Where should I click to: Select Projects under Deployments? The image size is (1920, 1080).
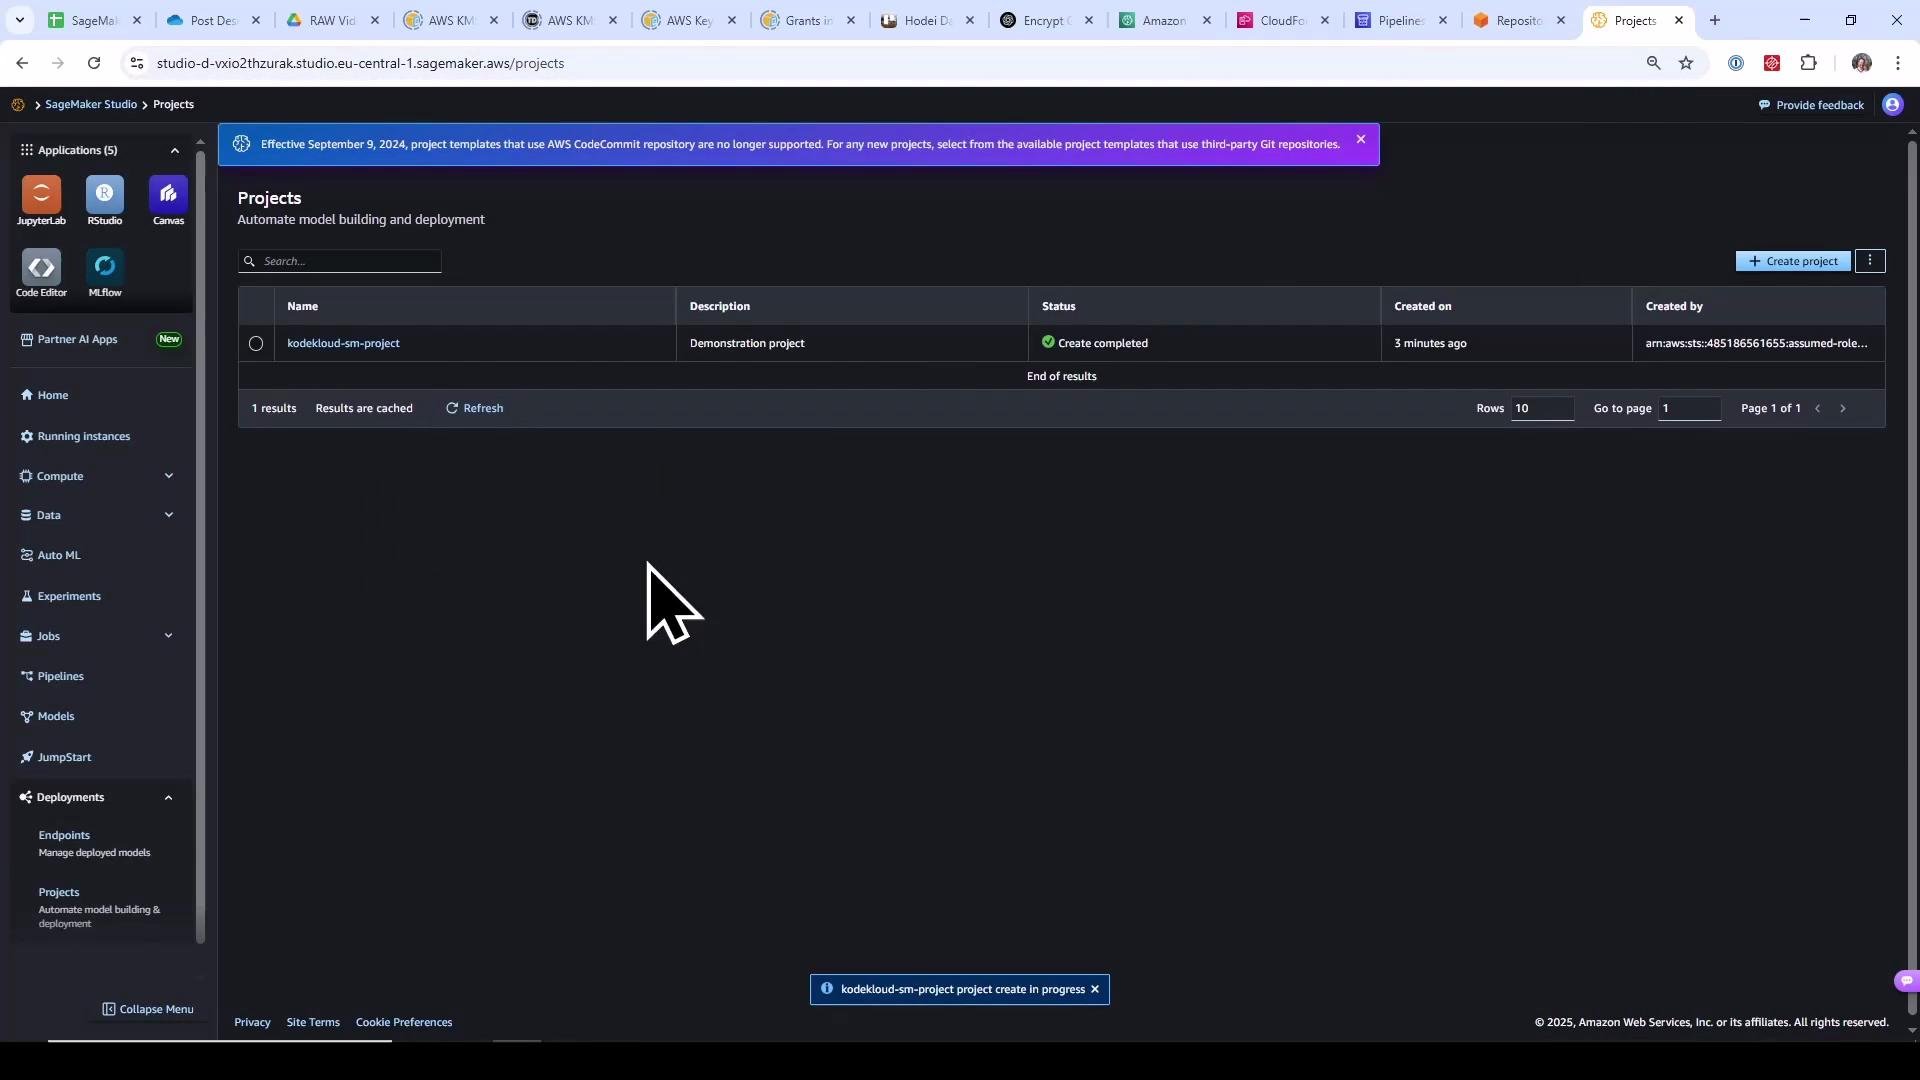coord(58,892)
